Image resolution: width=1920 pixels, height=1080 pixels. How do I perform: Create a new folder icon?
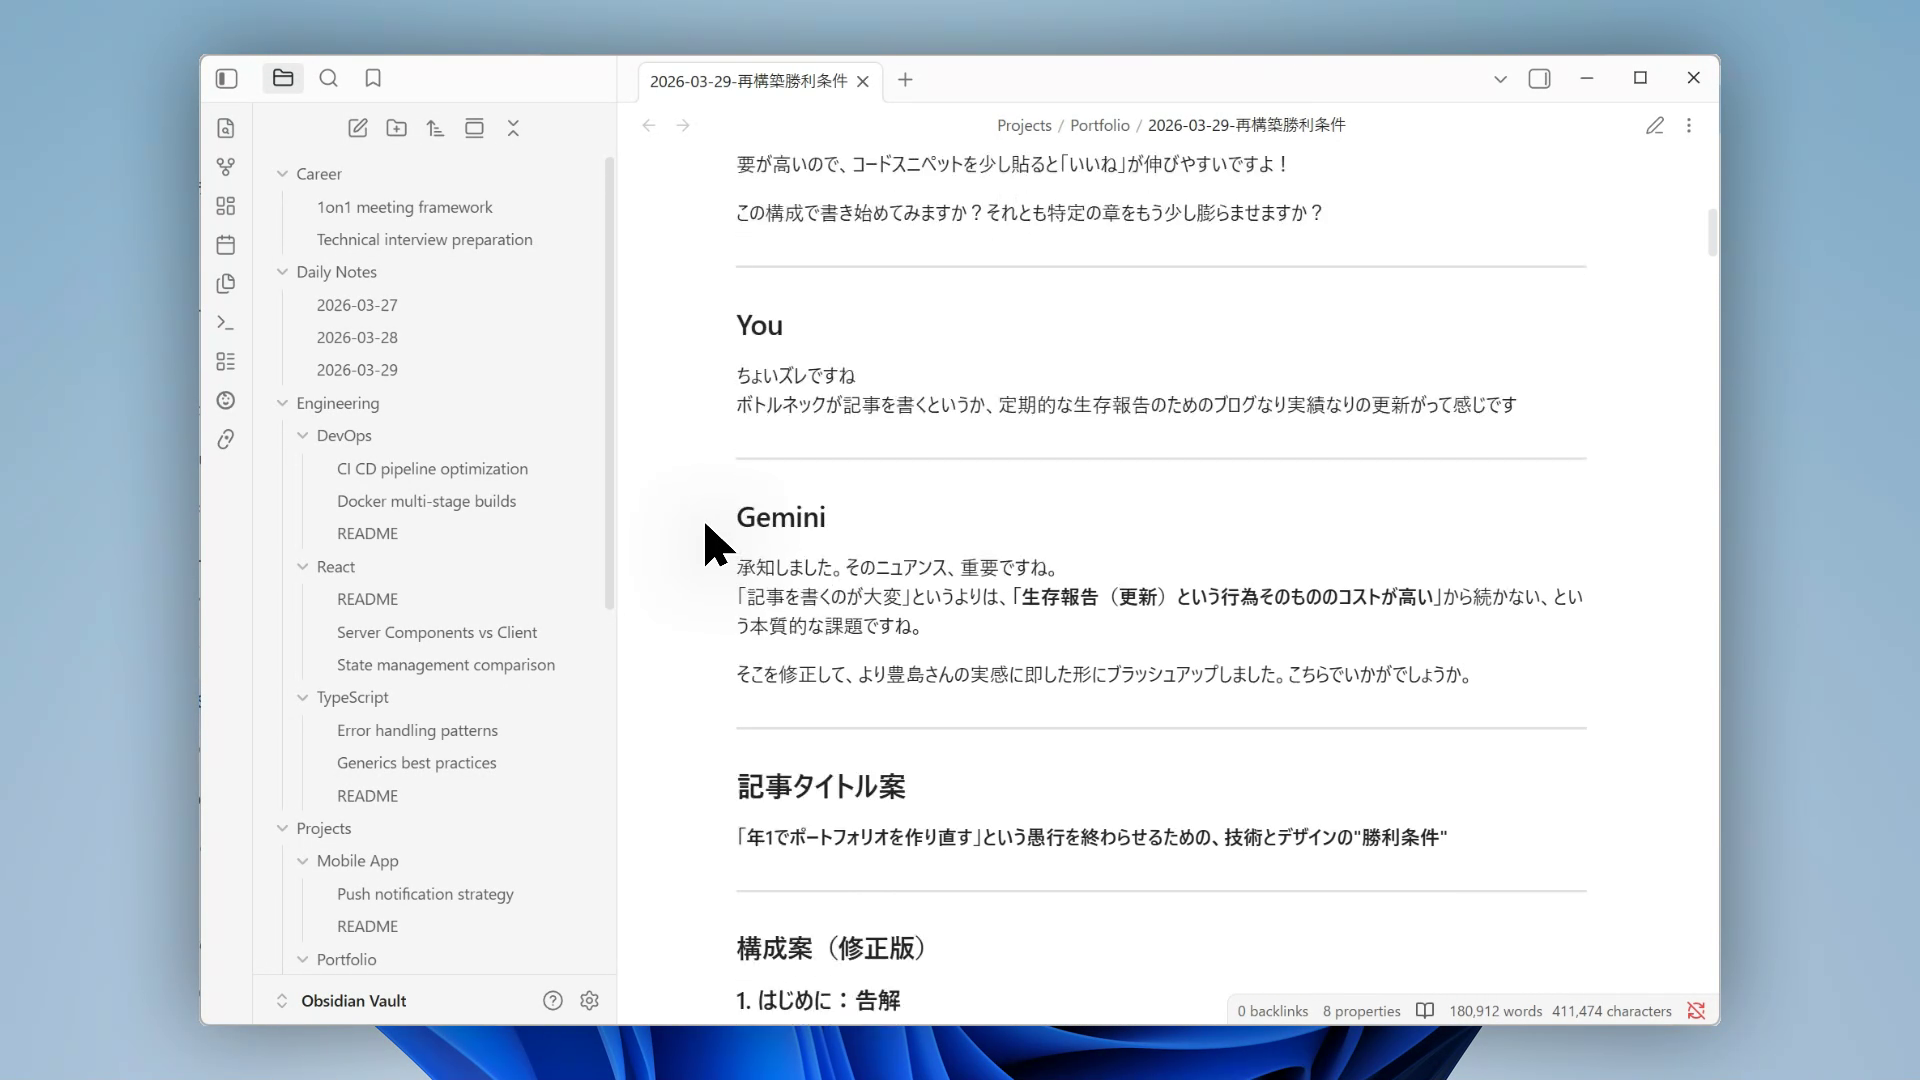397,128
